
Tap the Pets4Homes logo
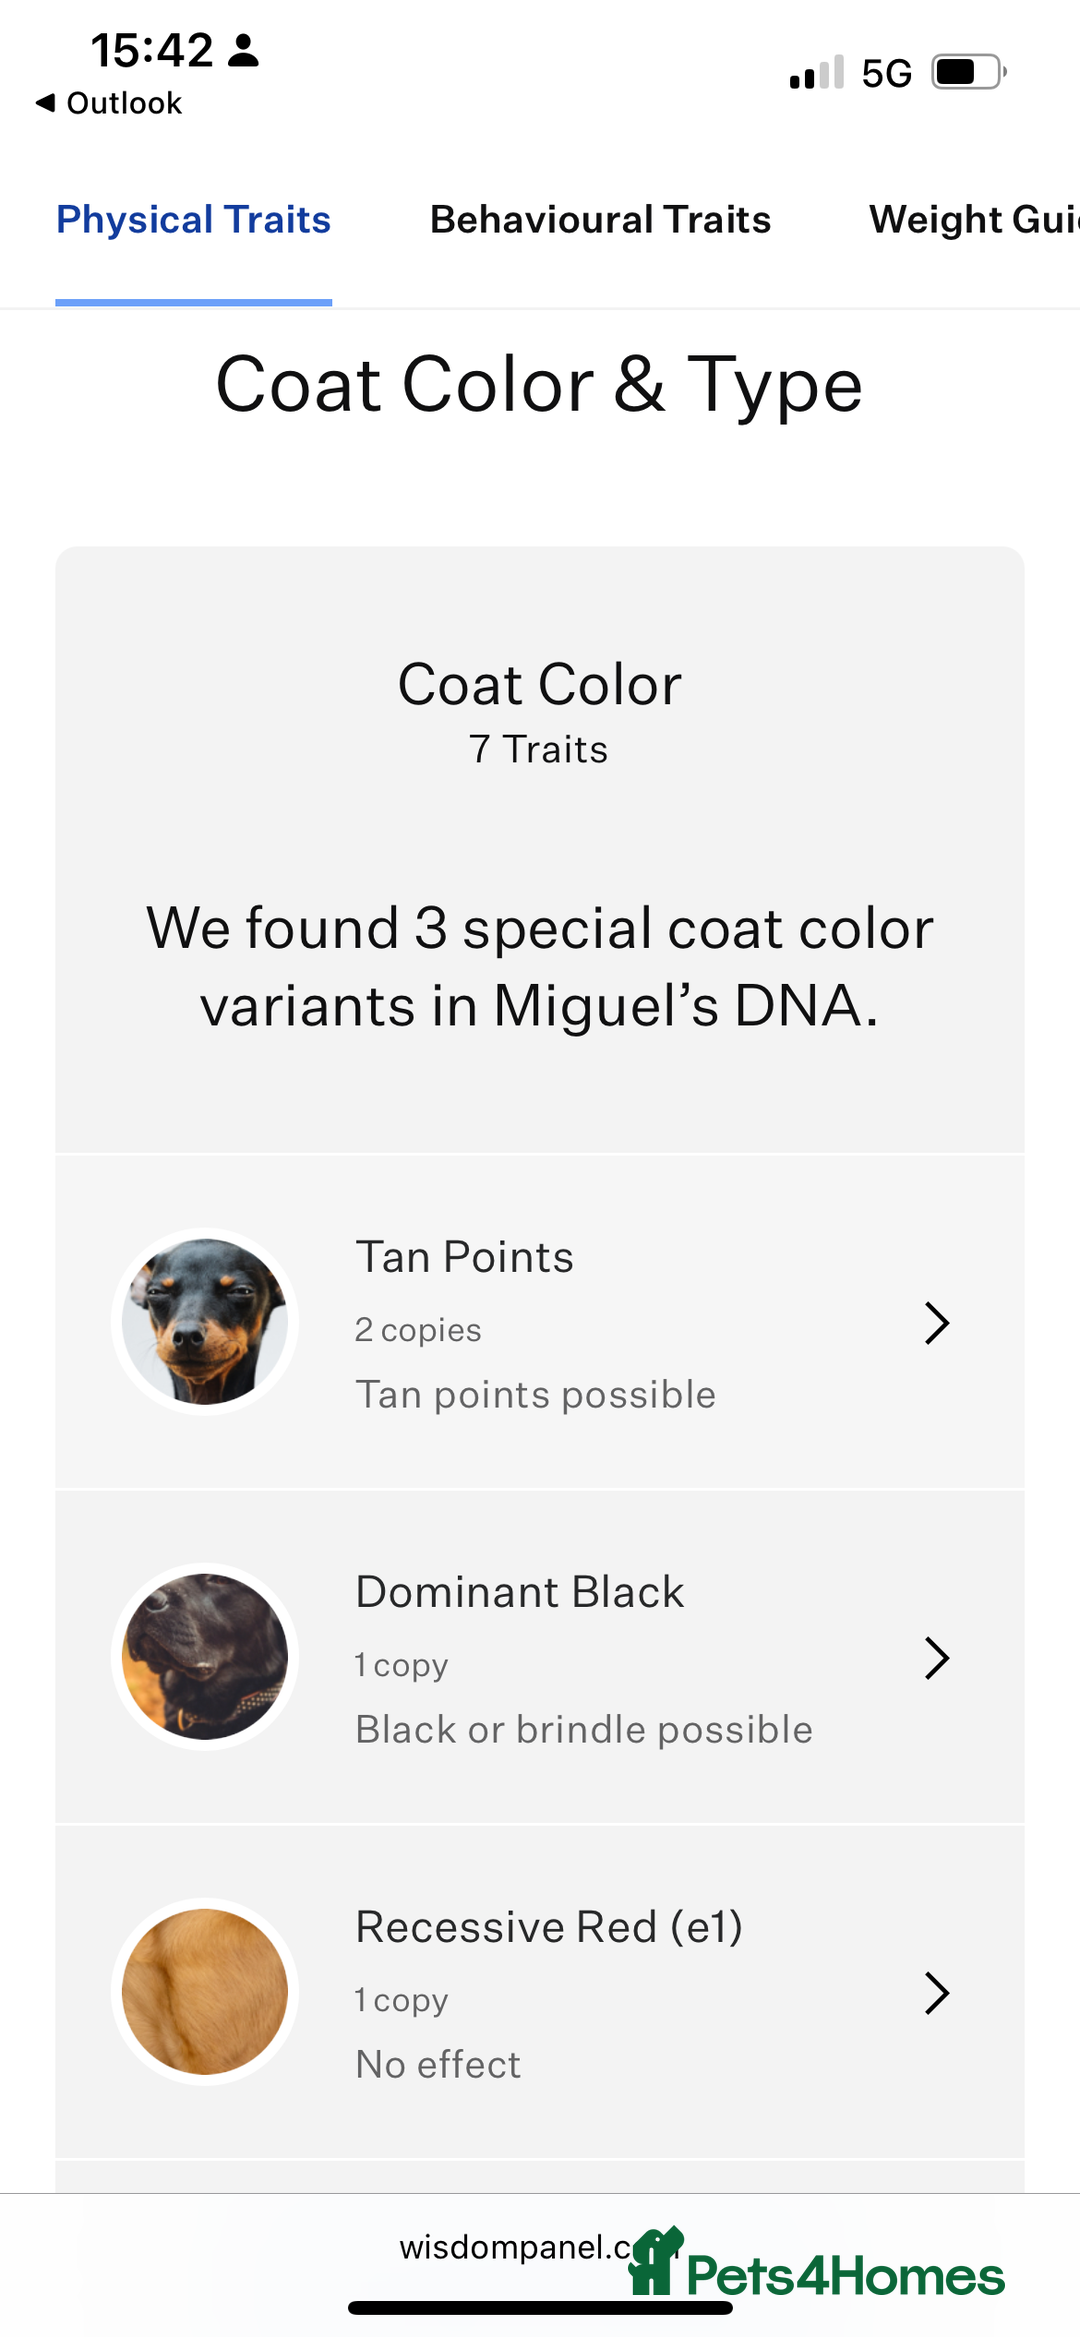point(816,2262)
